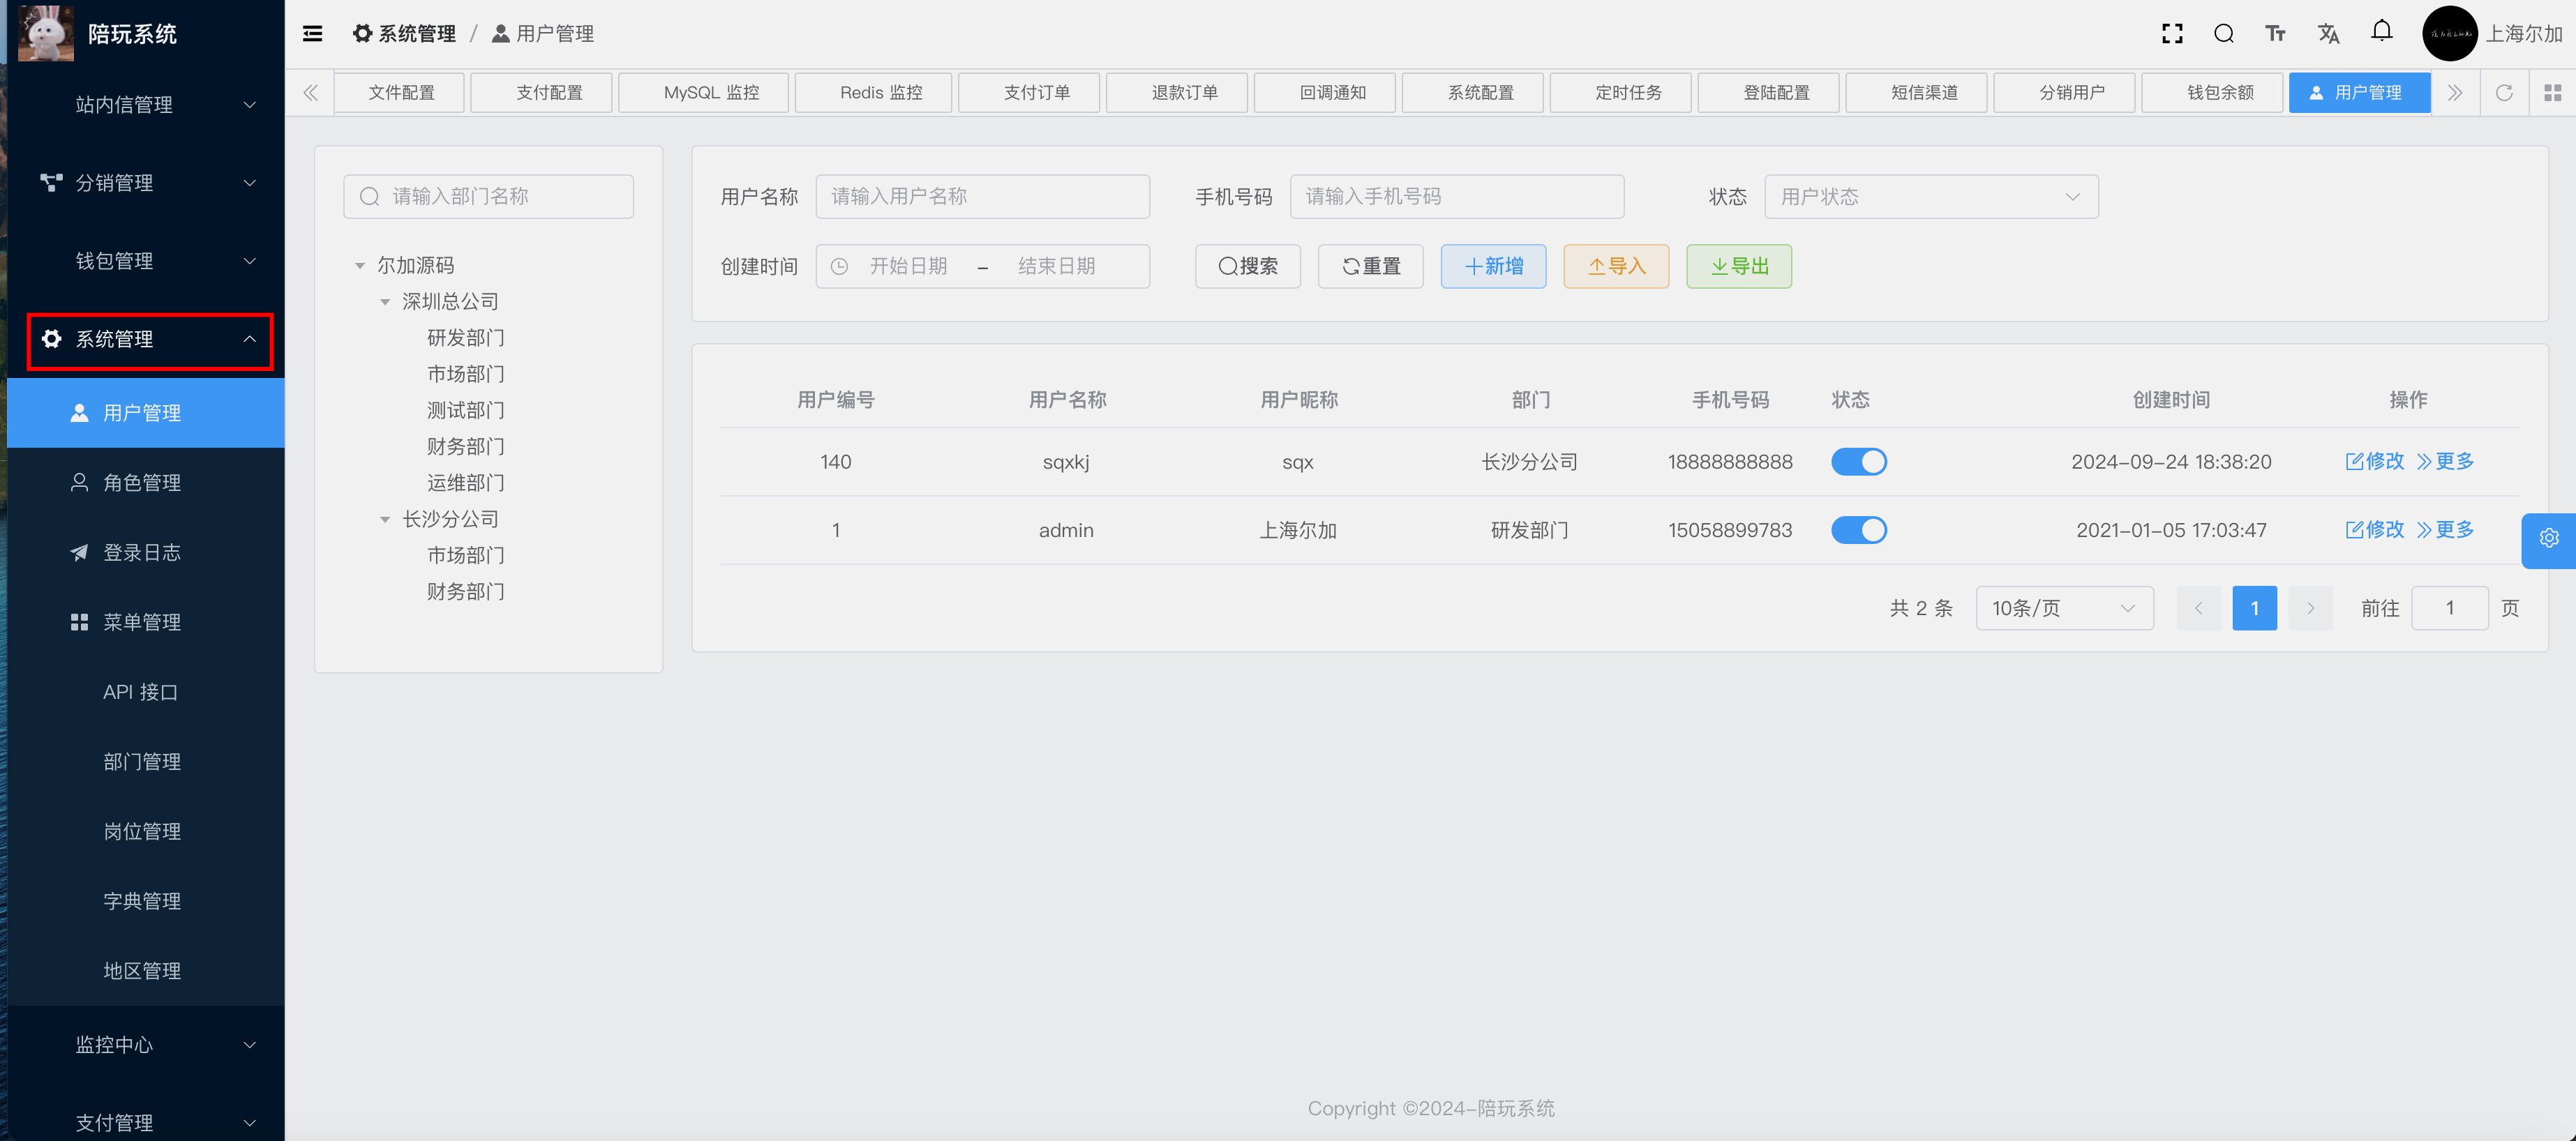Focus the 请输入部门名称 department search field

pyautogui.click(x=488, y=197)
